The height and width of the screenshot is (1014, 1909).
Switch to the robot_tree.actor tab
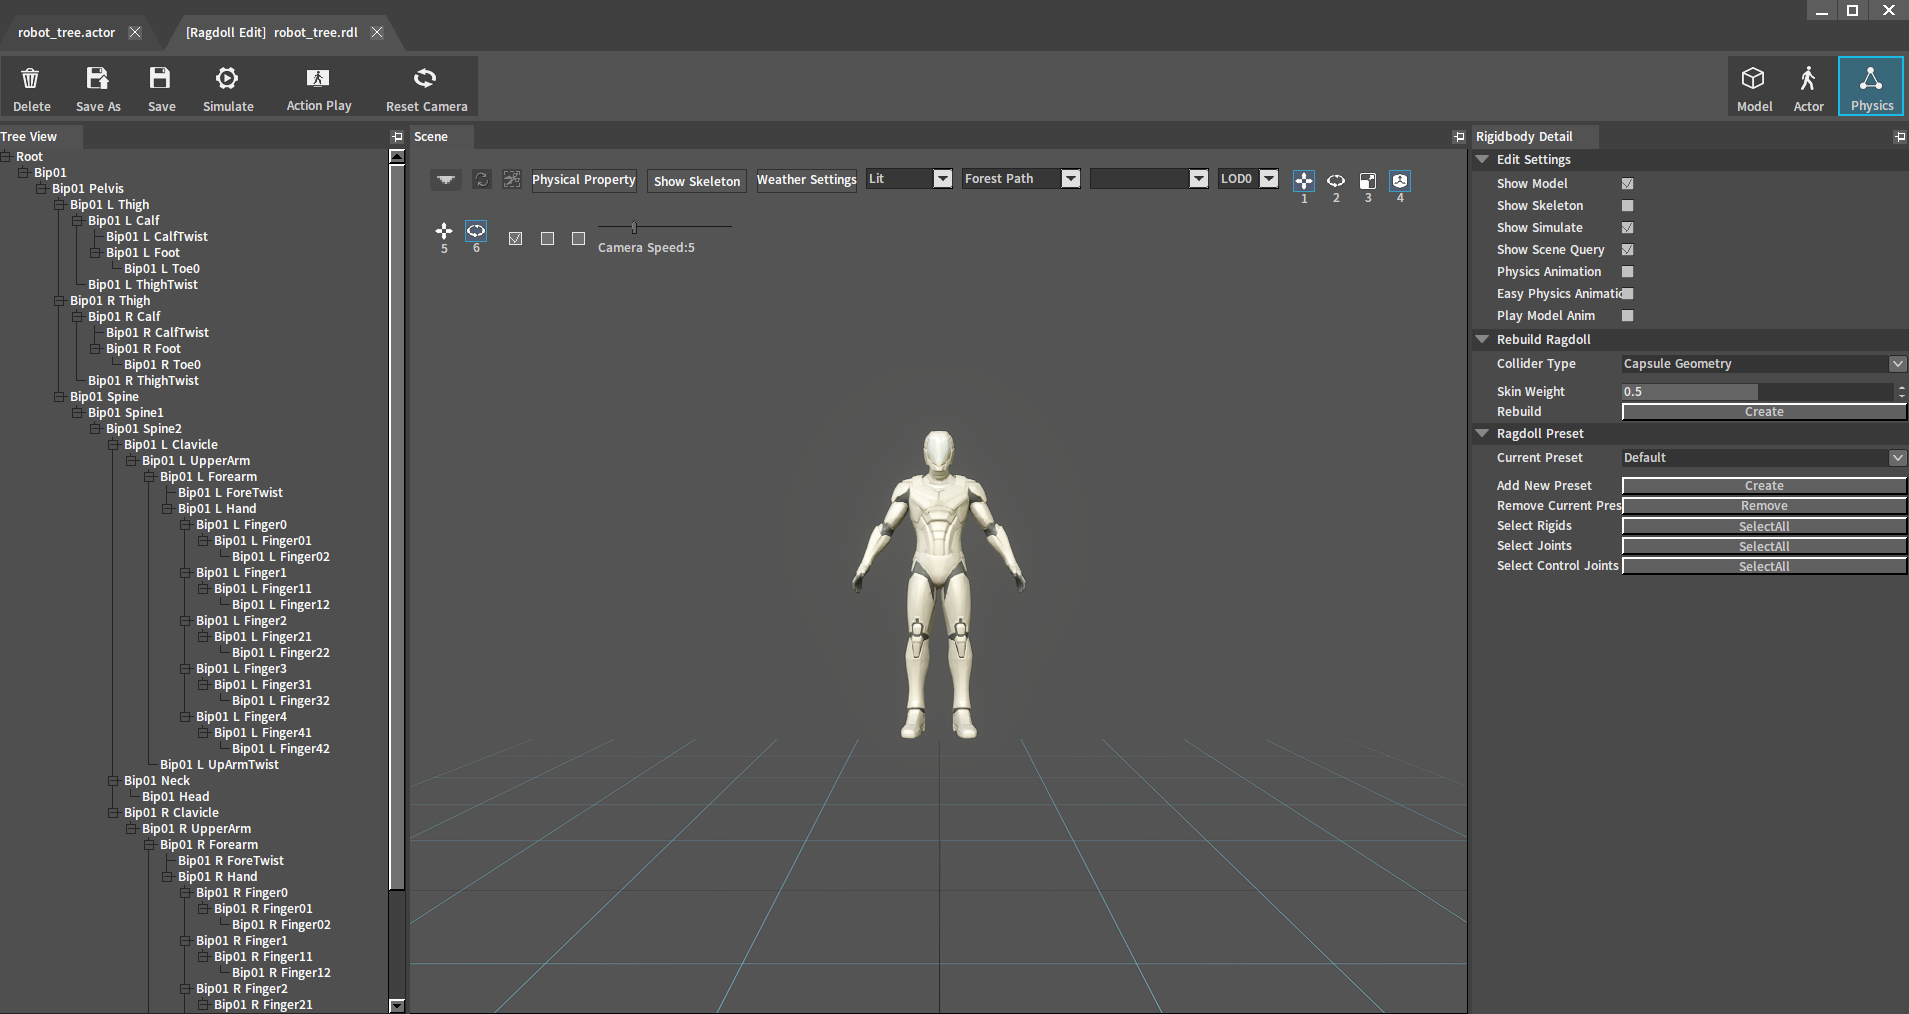[67, 33]
